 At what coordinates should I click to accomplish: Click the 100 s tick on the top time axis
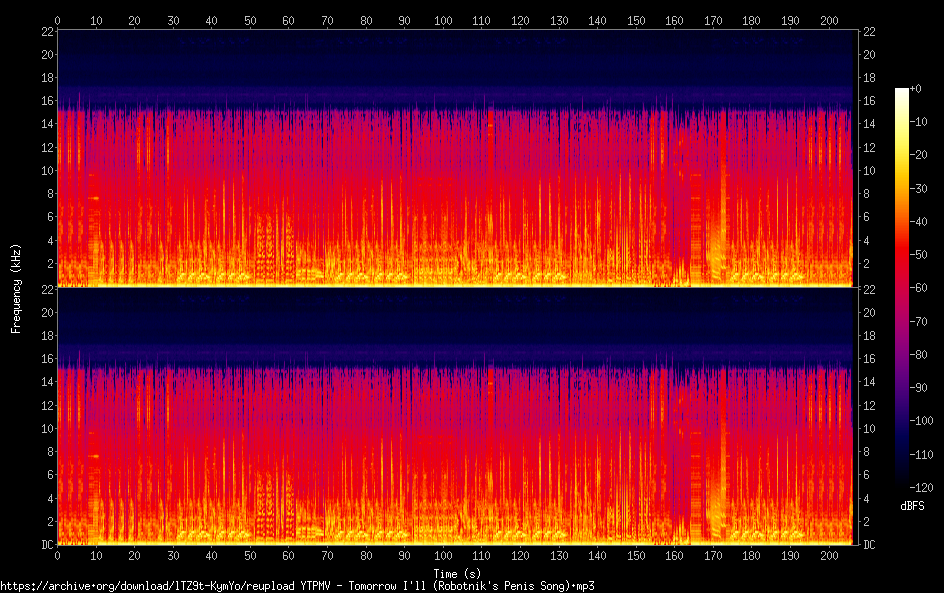click(x=442, y=20)
